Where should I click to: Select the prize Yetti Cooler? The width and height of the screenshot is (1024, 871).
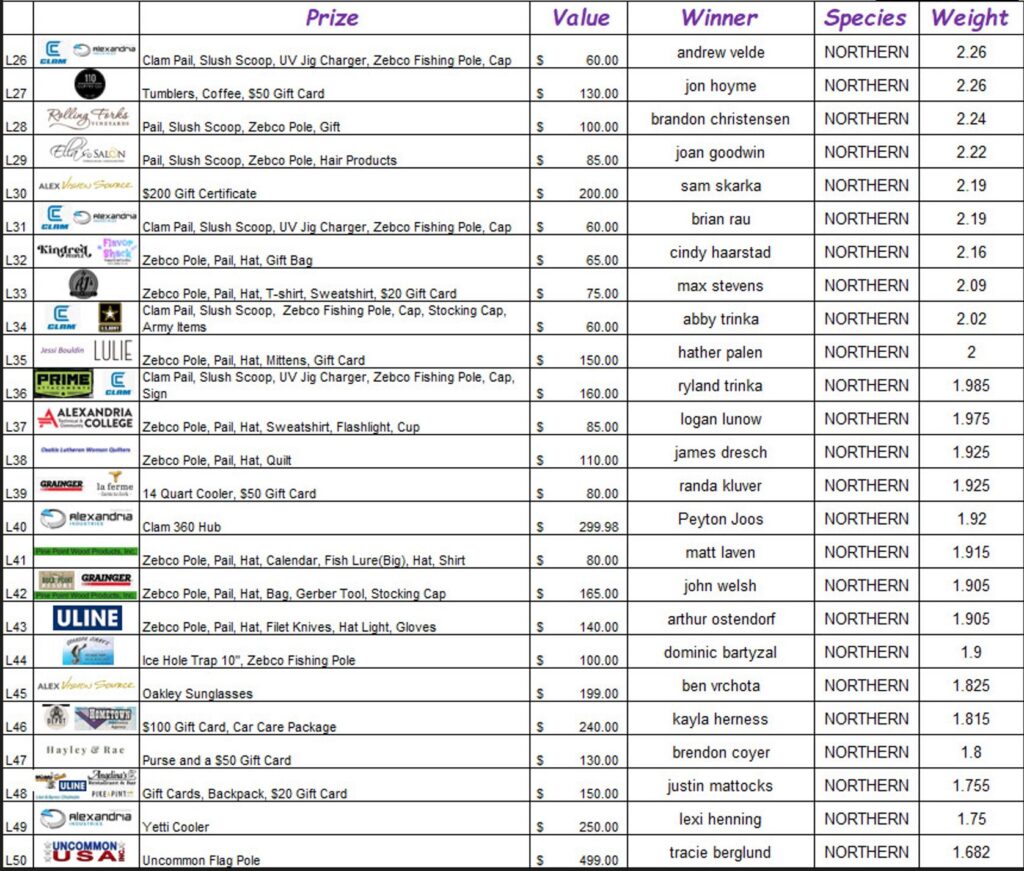click(x=176, y=827)
